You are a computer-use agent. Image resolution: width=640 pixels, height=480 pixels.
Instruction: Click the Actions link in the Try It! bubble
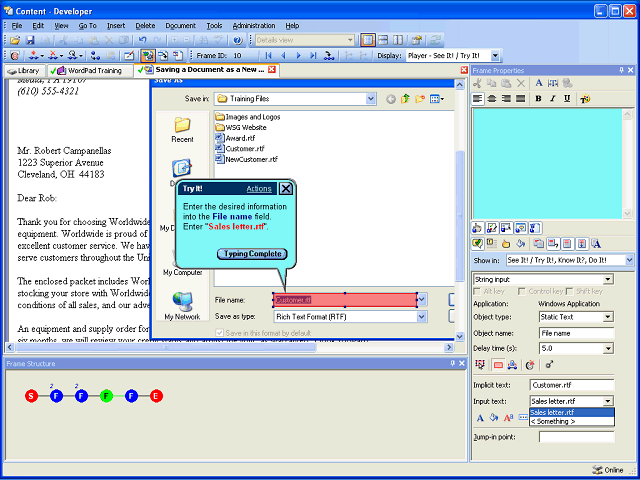(x=259, y=189)
